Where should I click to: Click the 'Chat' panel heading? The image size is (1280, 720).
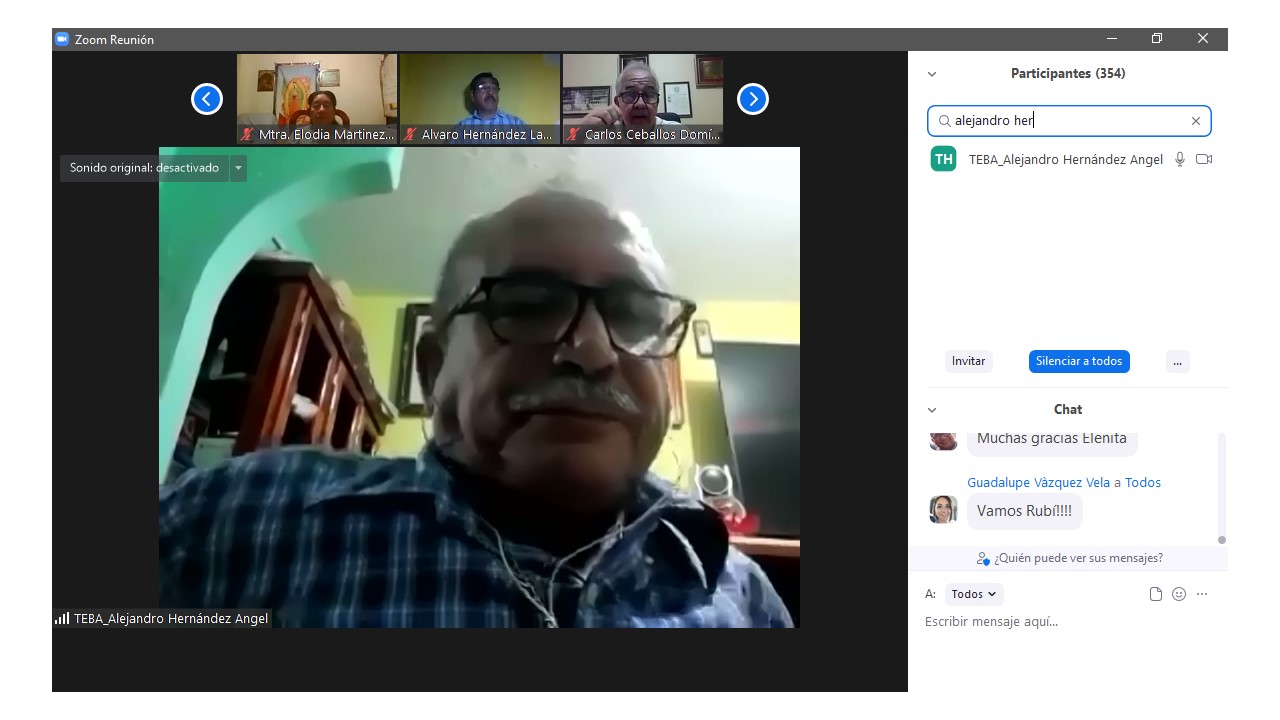[x=1068, y=410]
